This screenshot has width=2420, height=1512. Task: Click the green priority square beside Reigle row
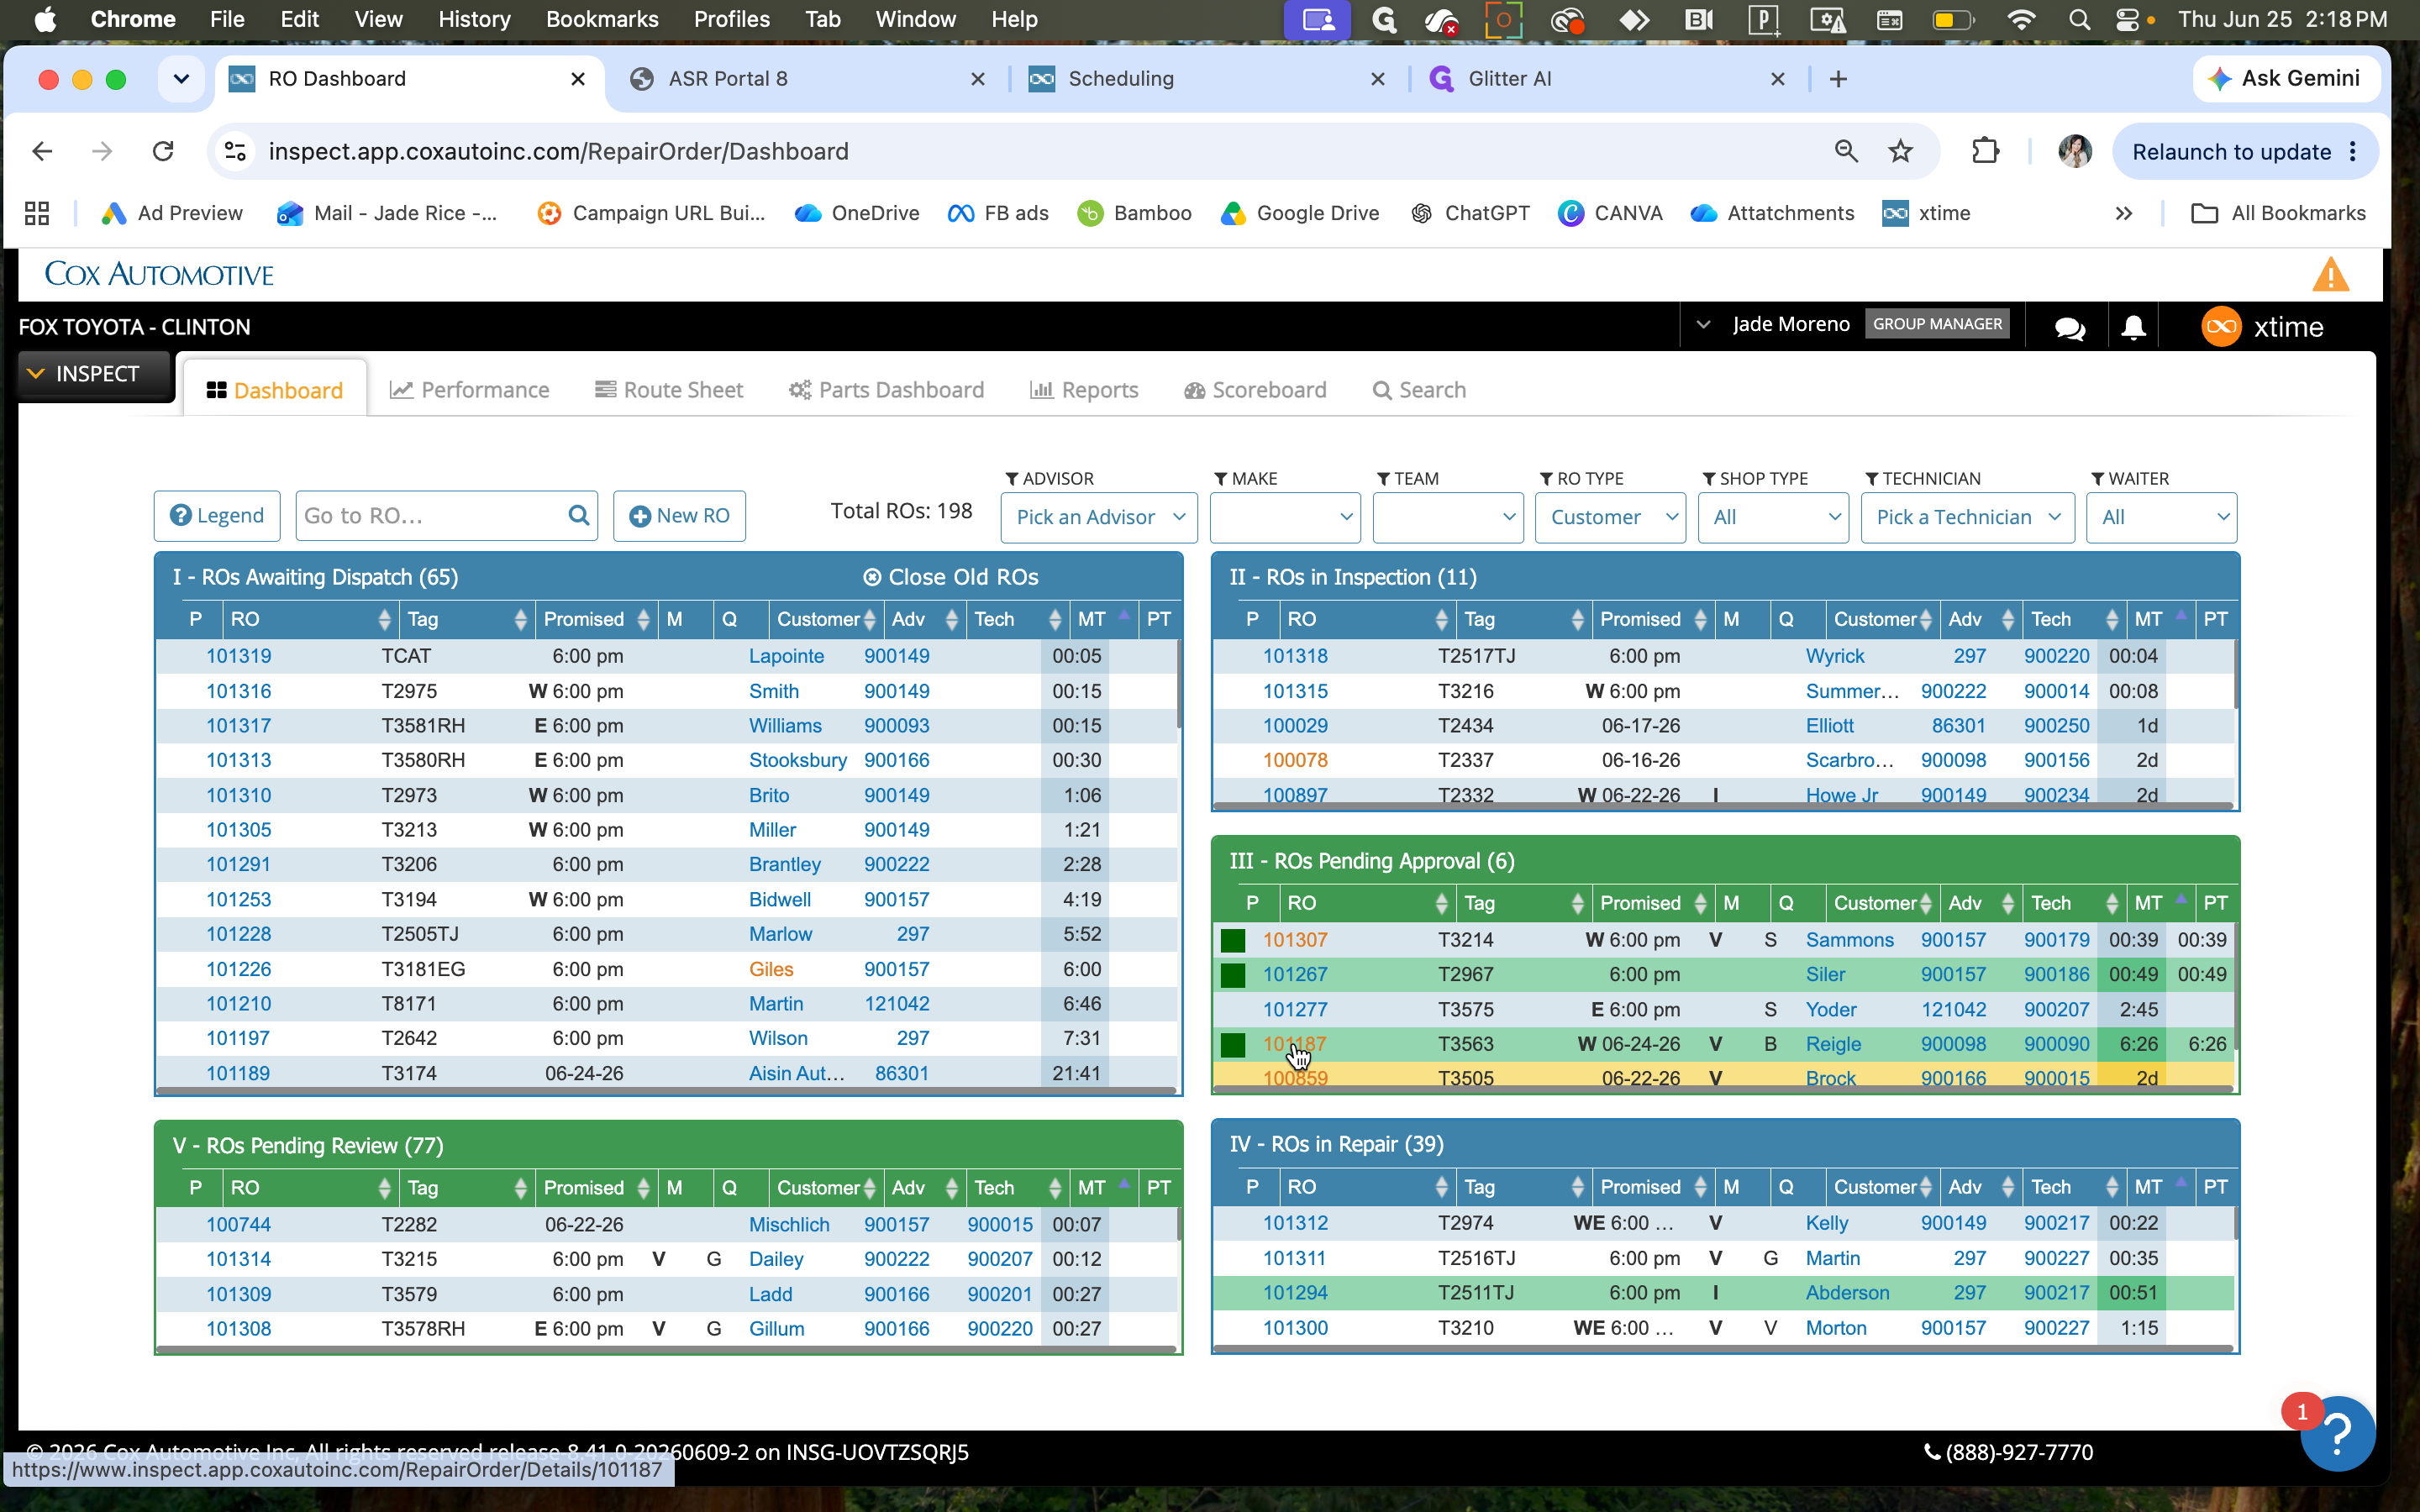pos(1233,1045)
